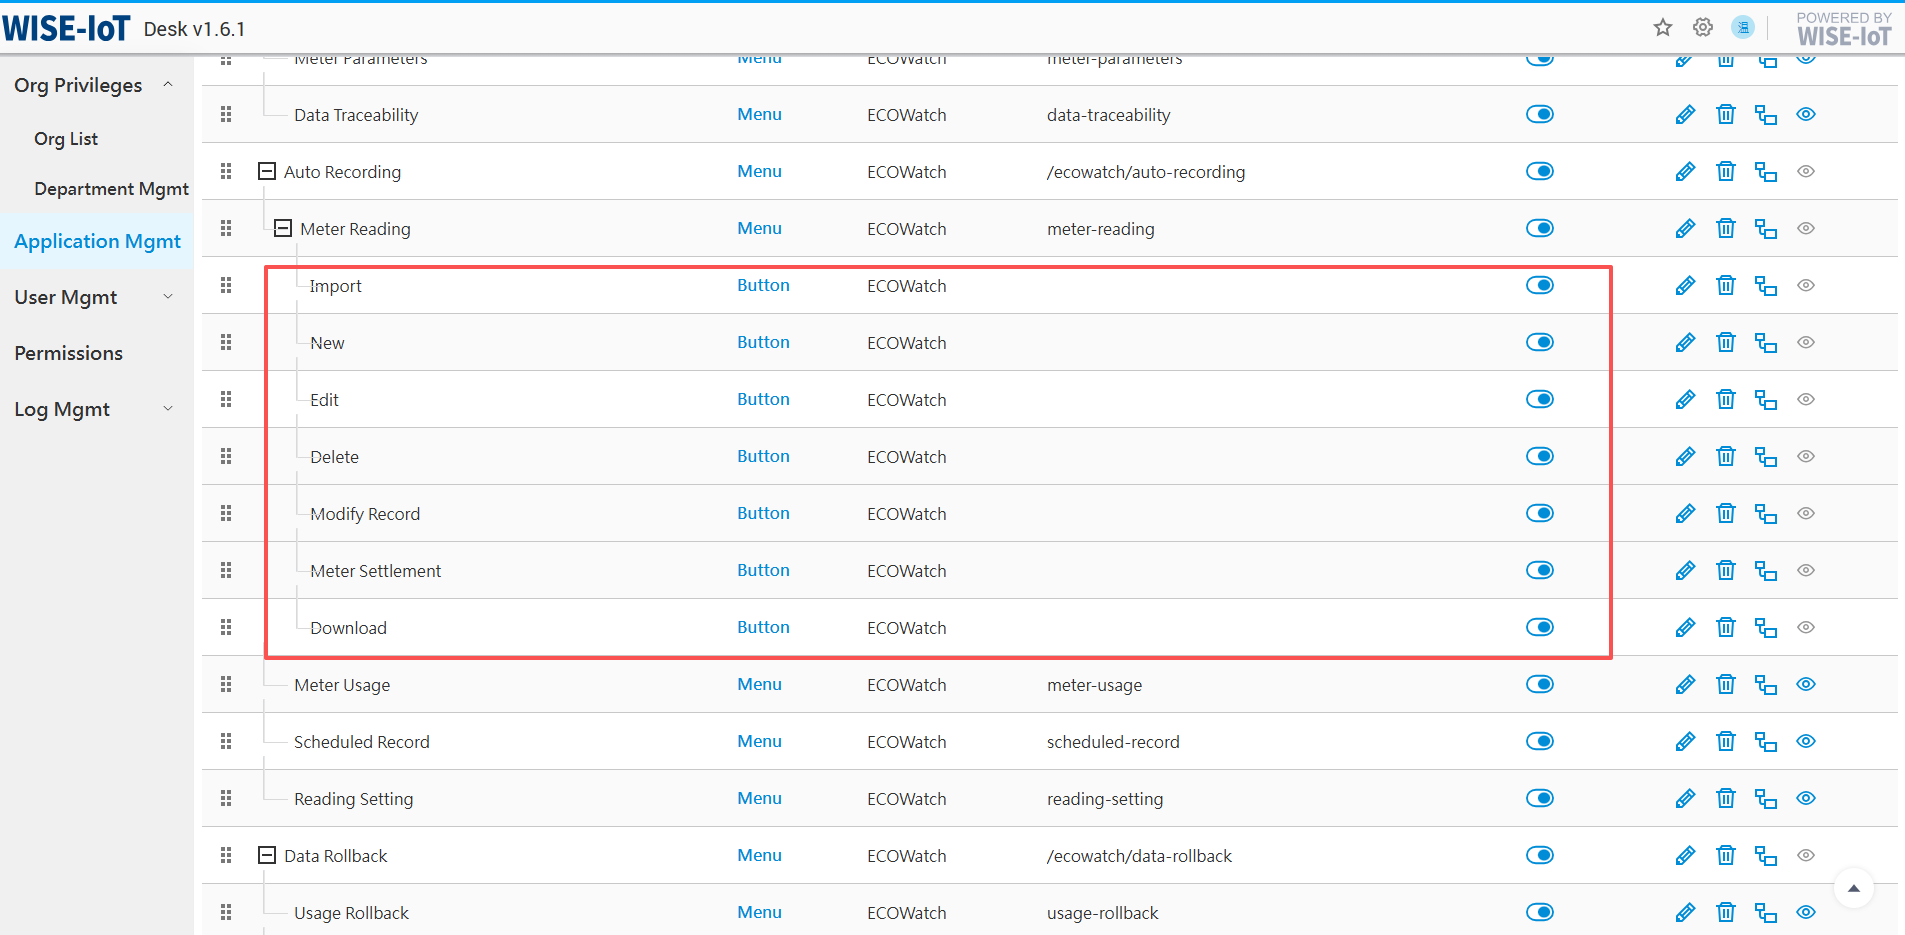Image resolution: width=1905 pixels, height=935 pixels.
Task: Delete the Import button row via trash icon
Action: click(1725, 286)
